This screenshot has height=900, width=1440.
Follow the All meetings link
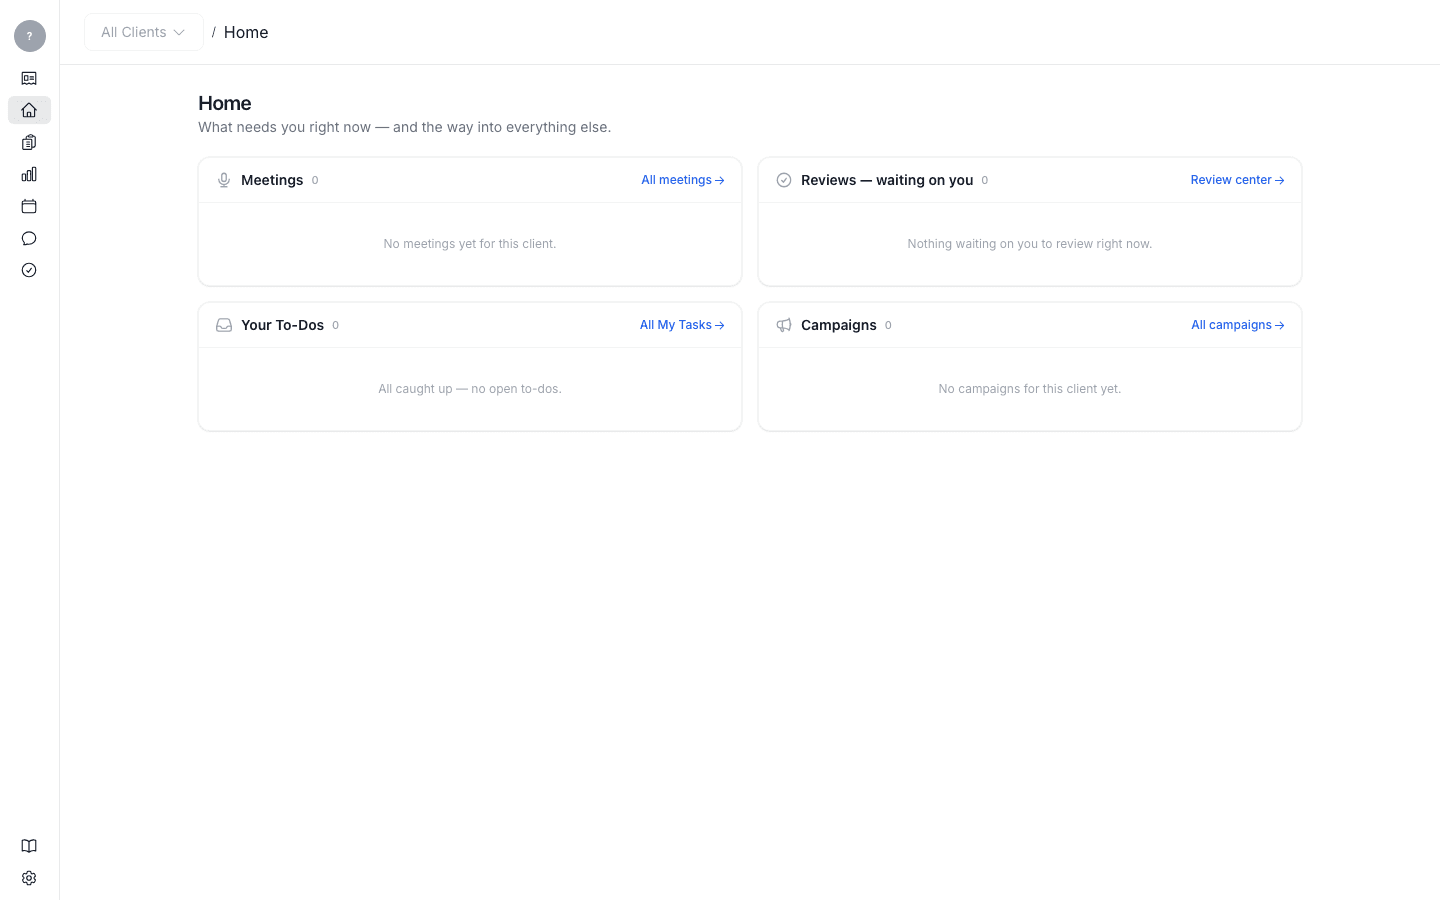[x=683, y=180]
